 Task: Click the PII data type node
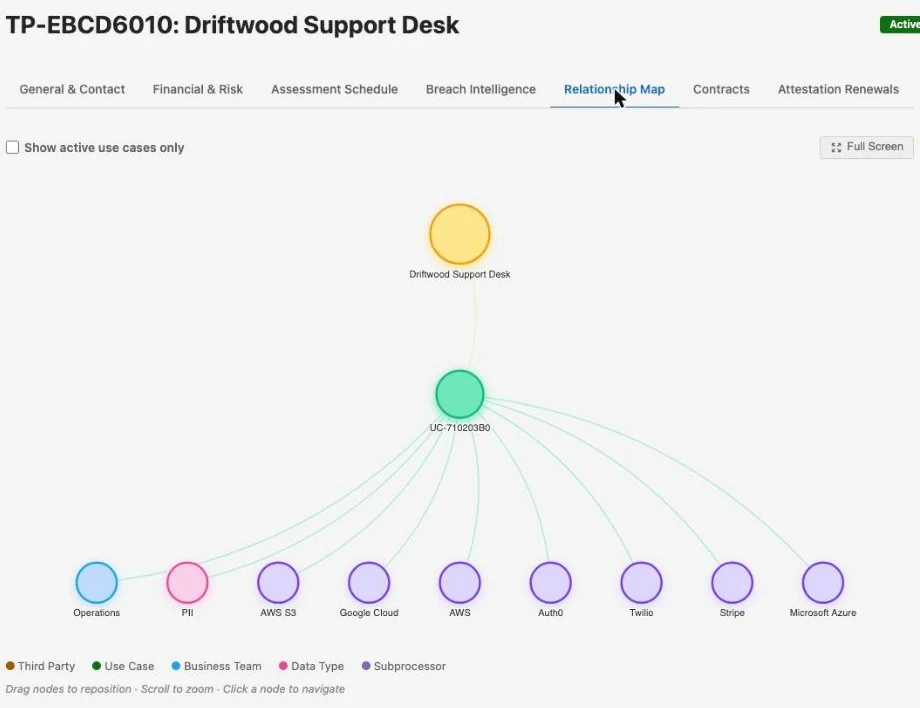tap(187, 582)
